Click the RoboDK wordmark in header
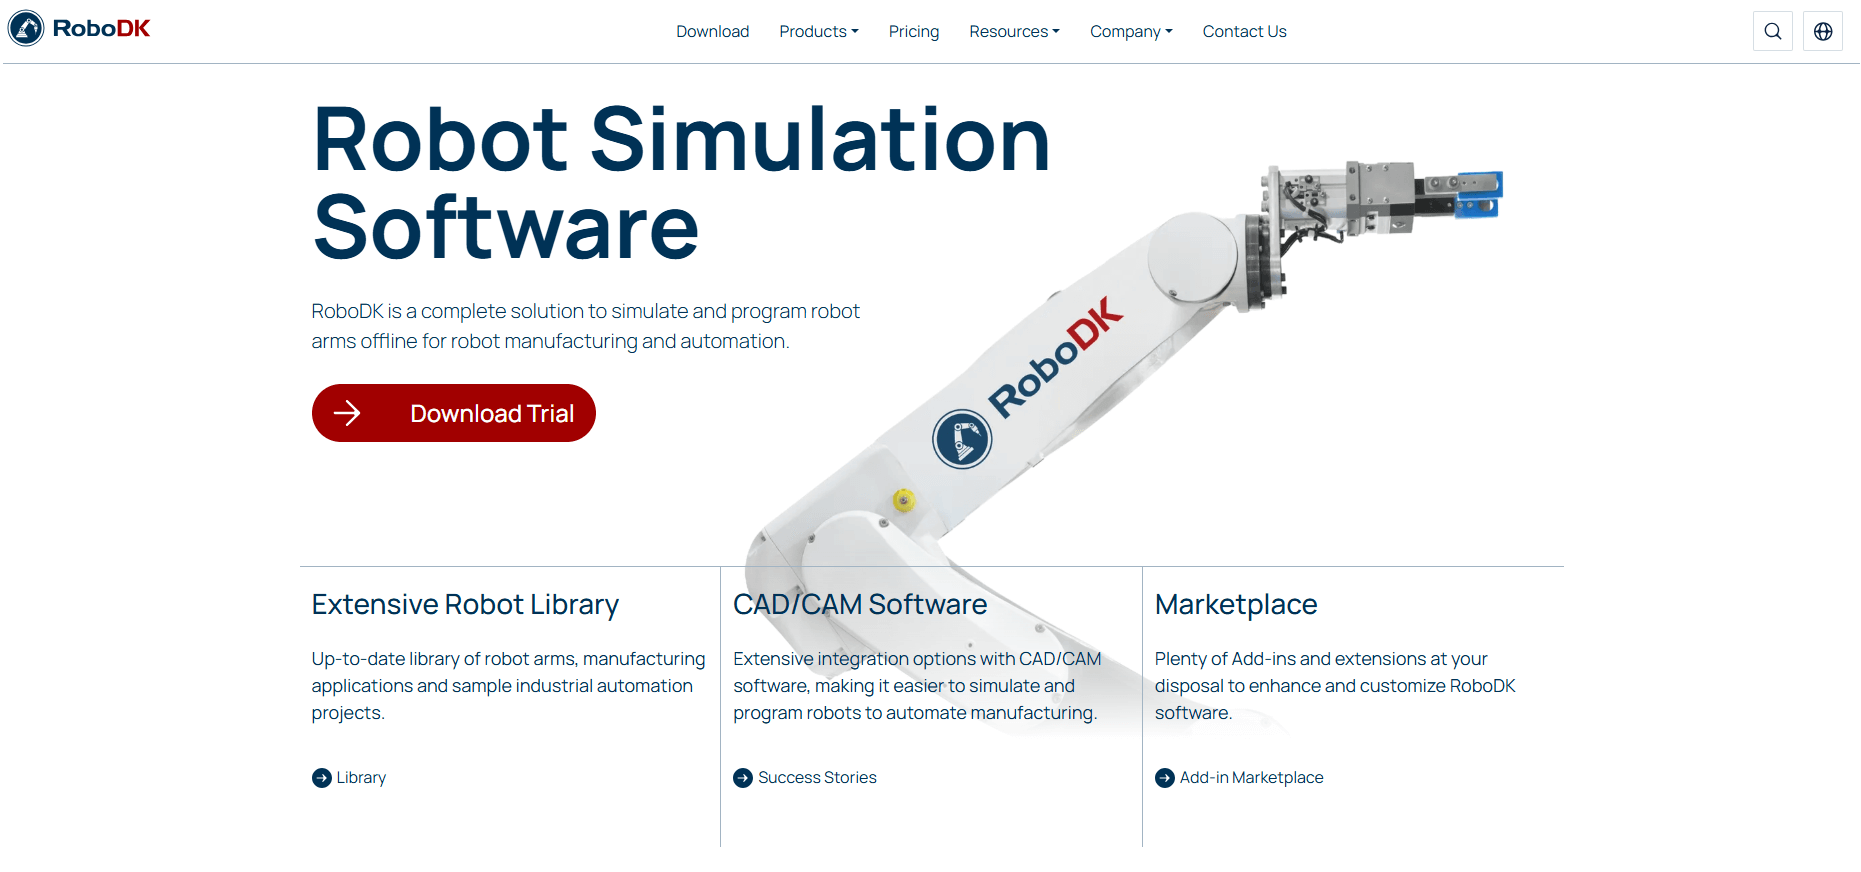This screenshot has height=872, width=1861. click(x=101, y=29)
